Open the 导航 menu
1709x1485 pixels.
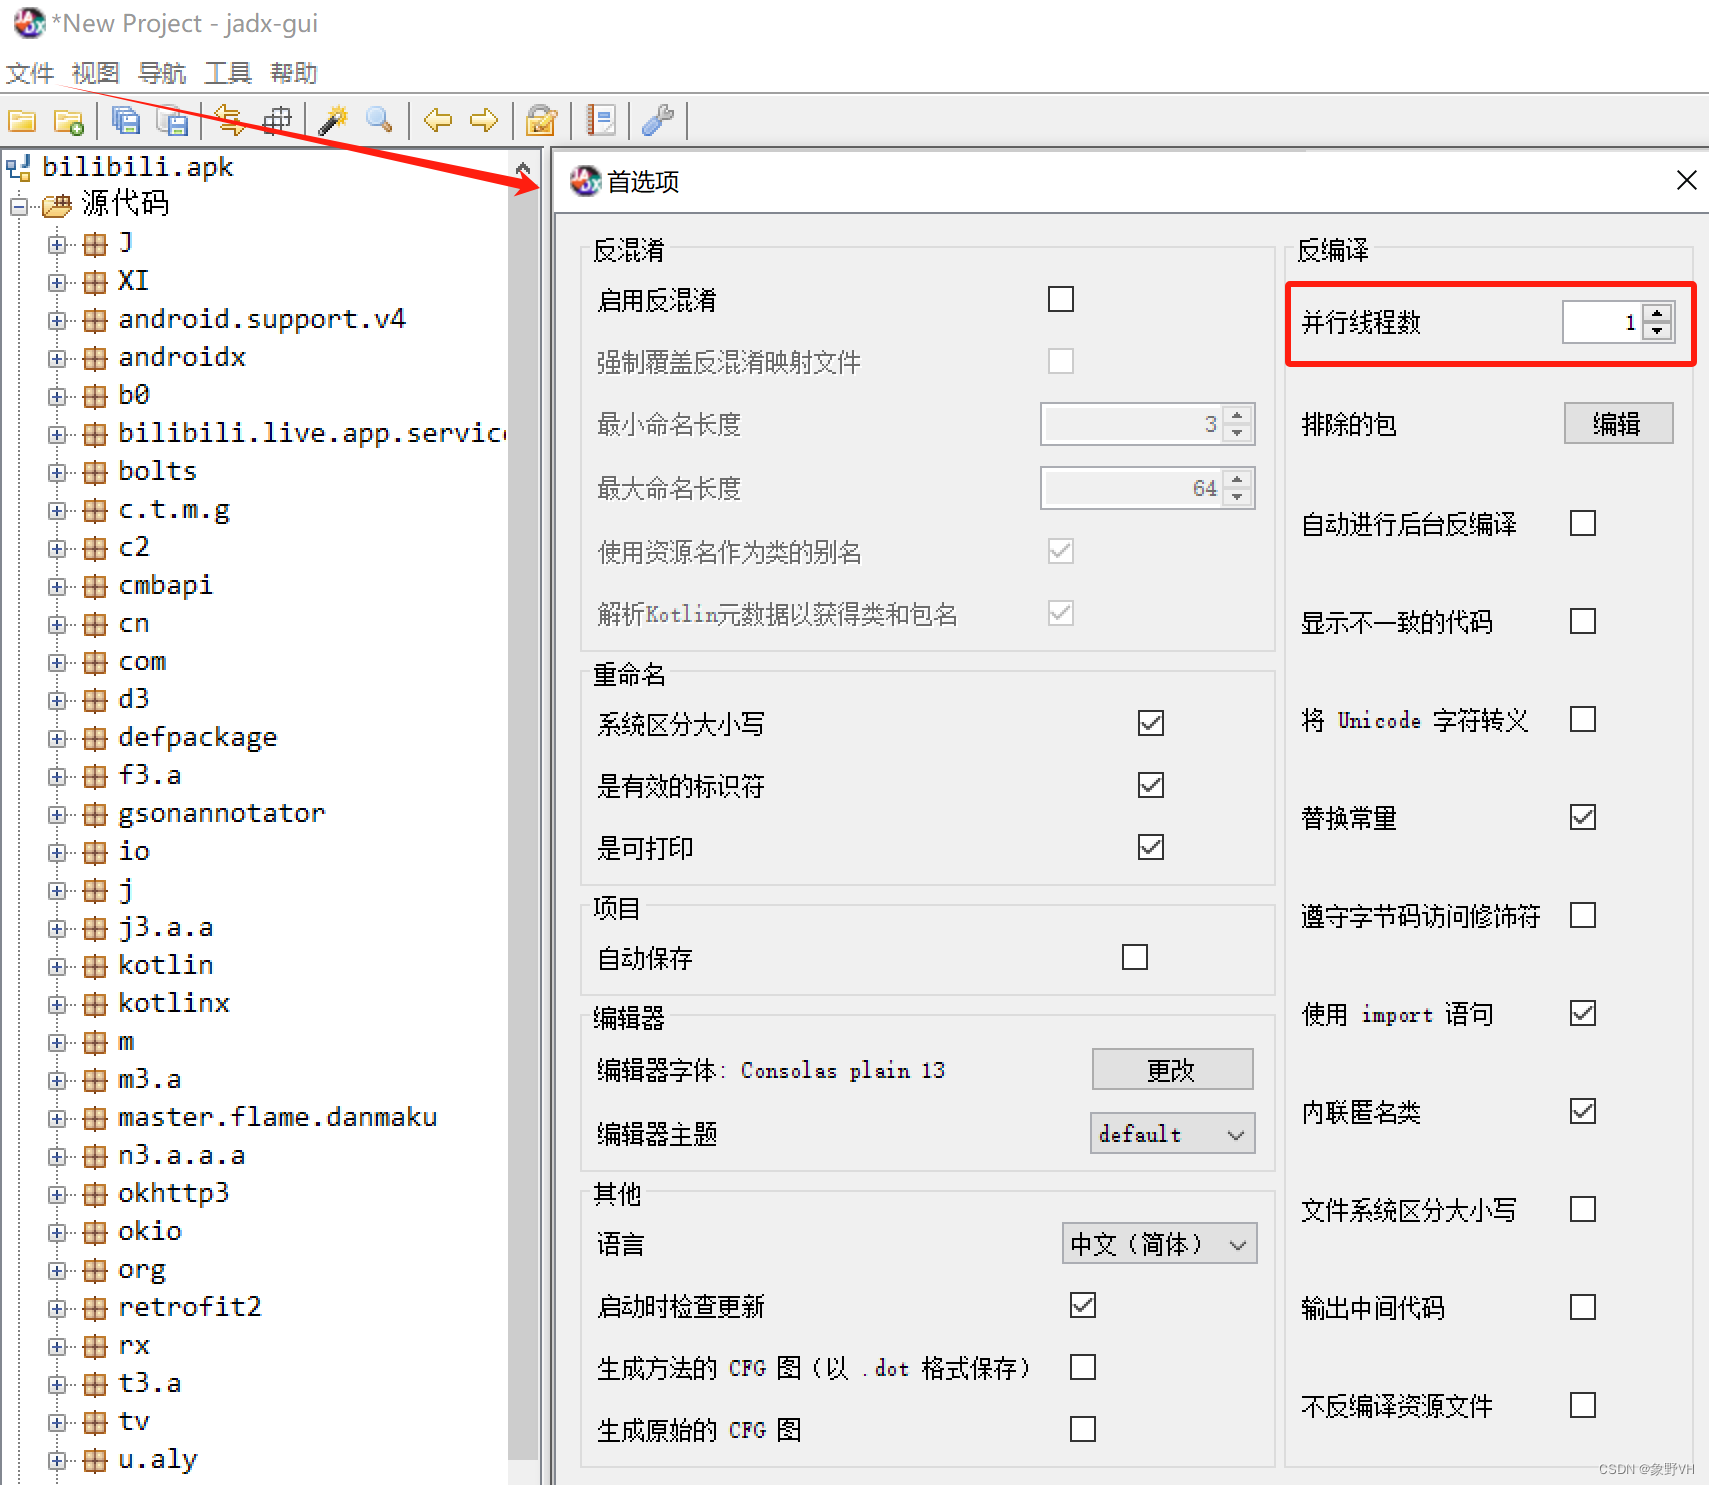click(162, 73)
